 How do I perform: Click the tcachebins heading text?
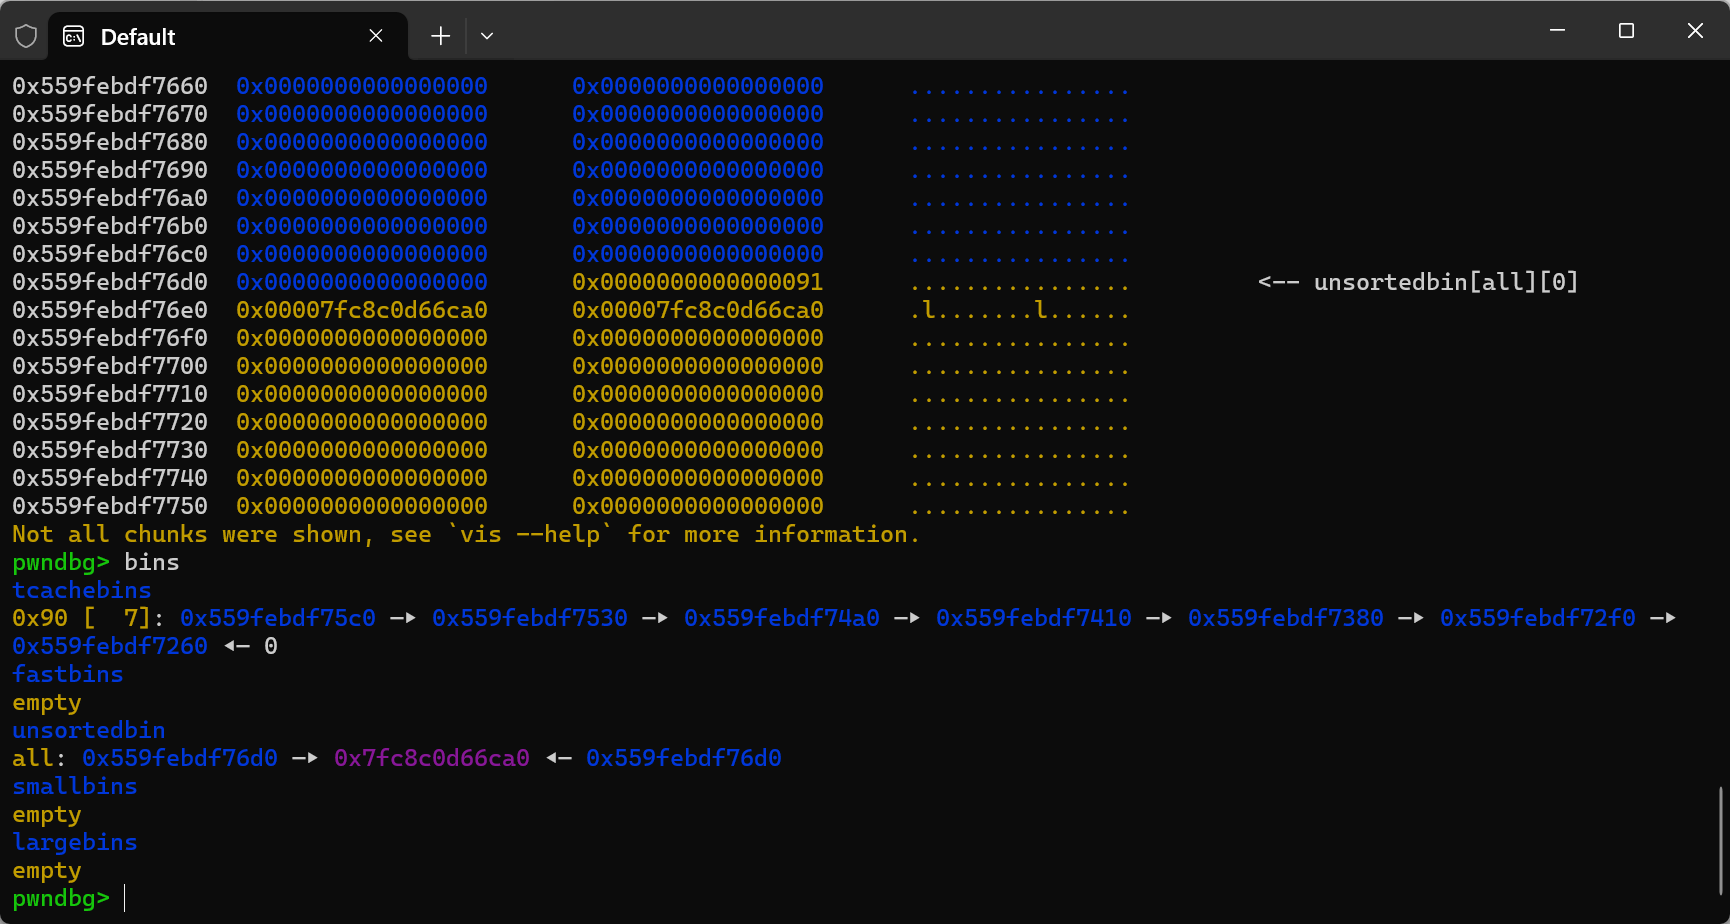[x=81, y=590]
